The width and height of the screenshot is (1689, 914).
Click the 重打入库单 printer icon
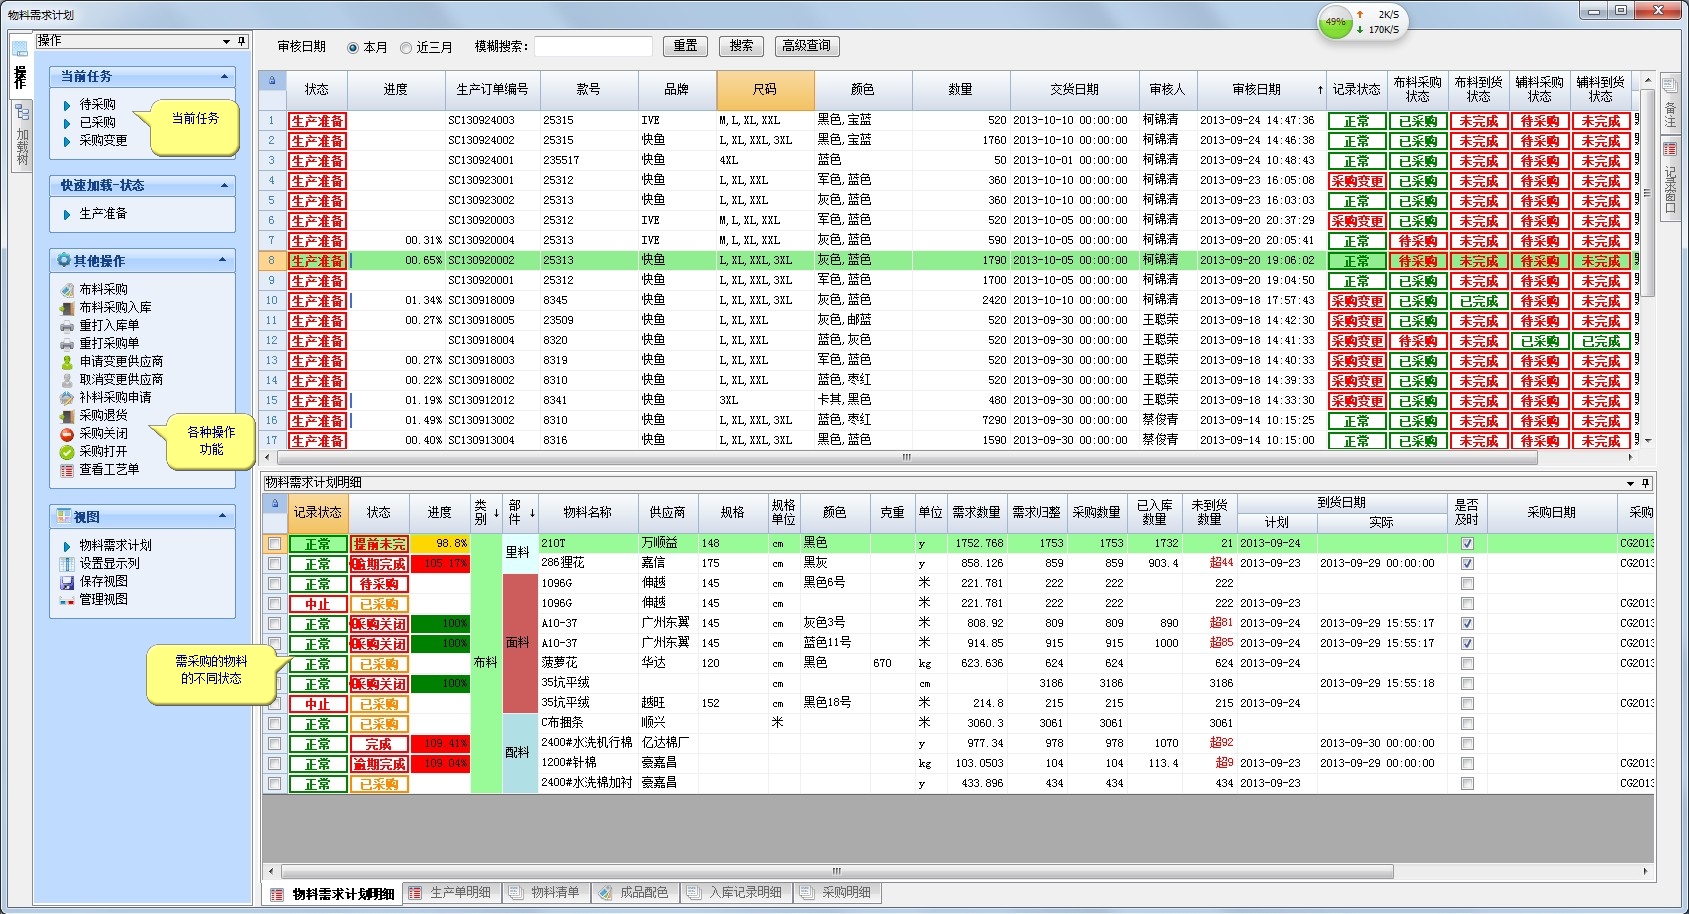click(67, 325)
